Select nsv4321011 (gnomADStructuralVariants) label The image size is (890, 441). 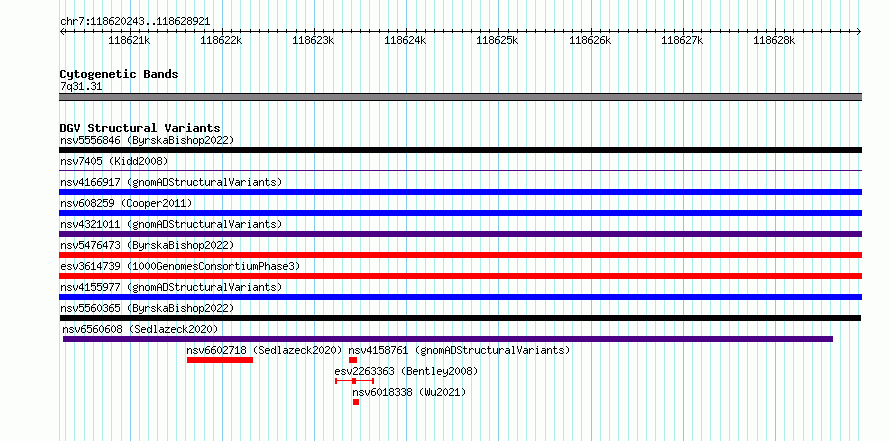coord(171,224)
